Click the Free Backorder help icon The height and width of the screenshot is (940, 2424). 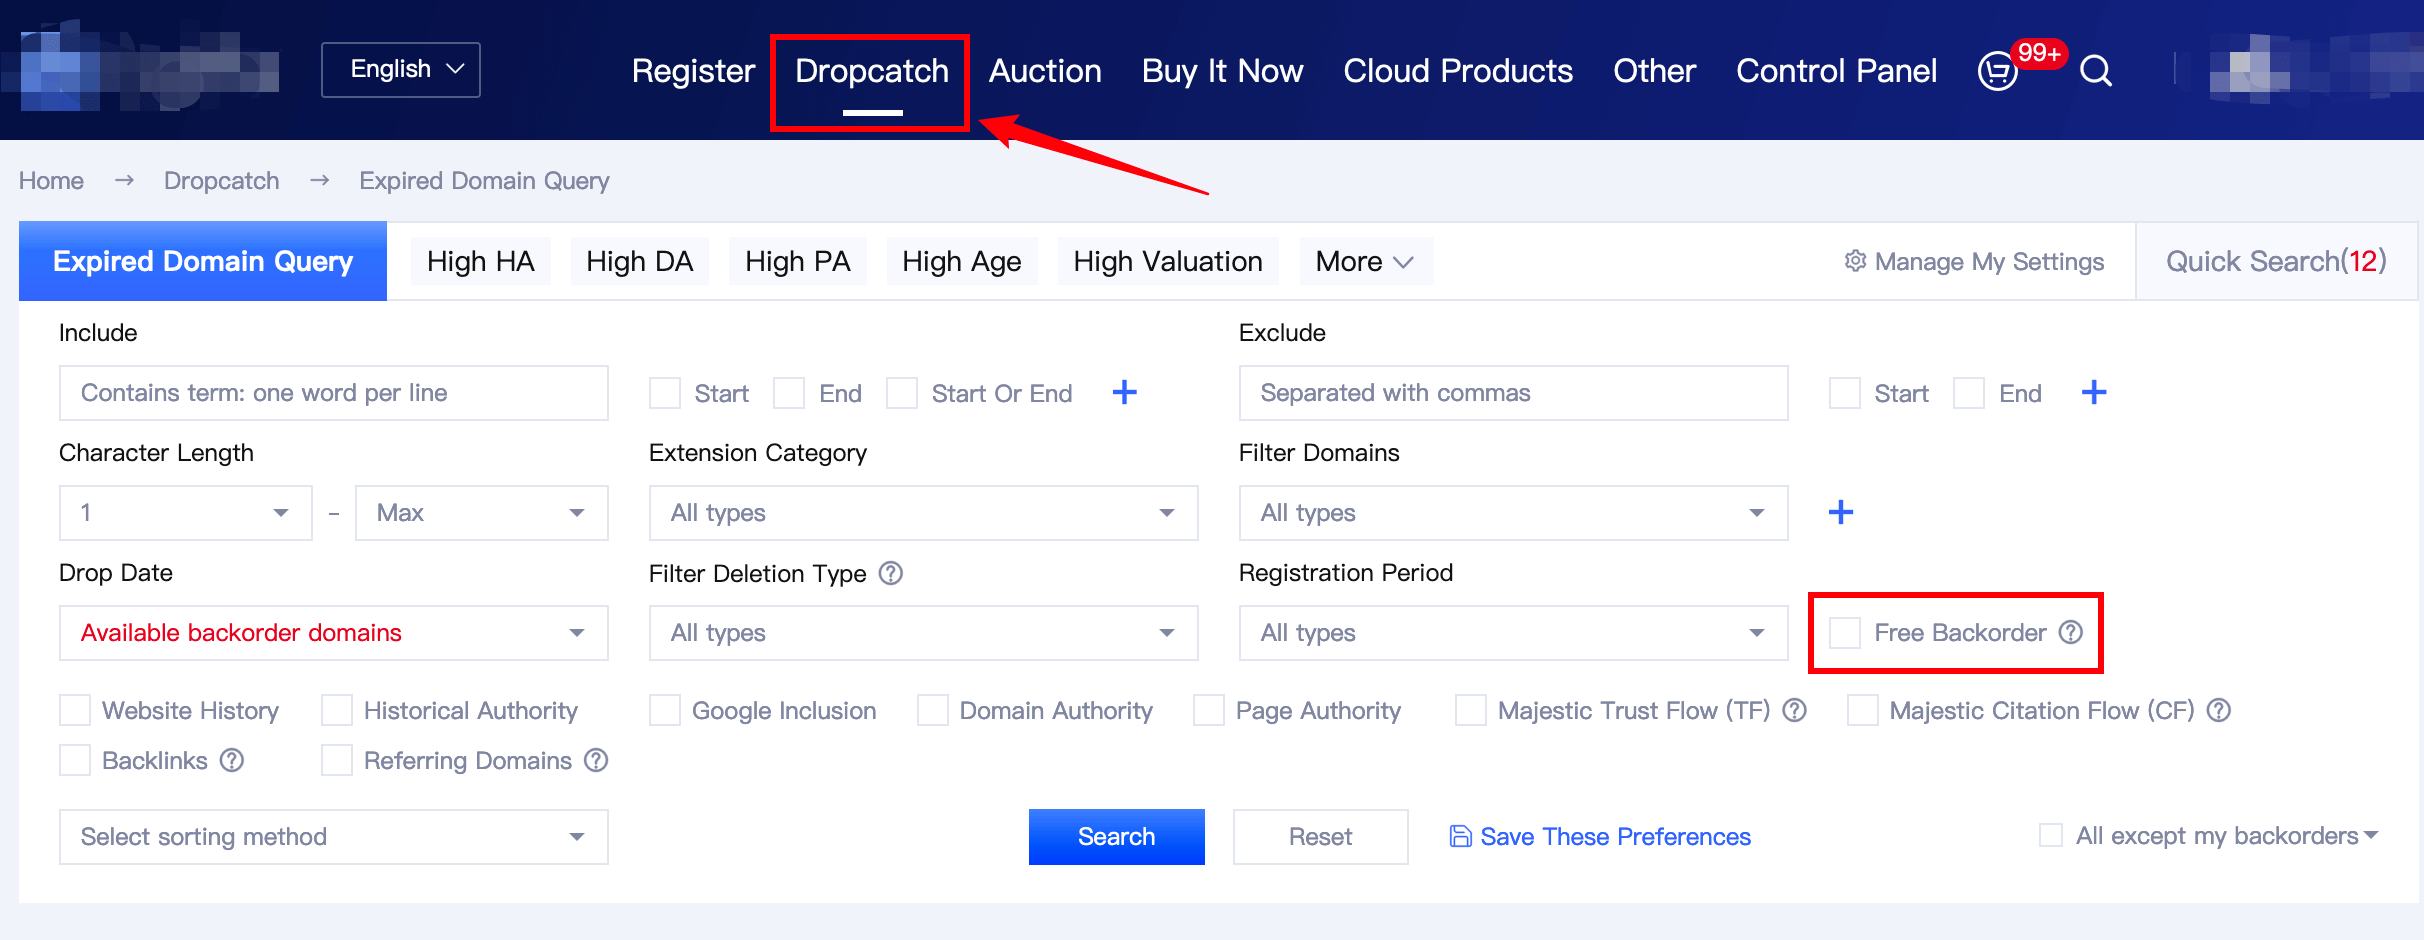[x=2071, y=632]
